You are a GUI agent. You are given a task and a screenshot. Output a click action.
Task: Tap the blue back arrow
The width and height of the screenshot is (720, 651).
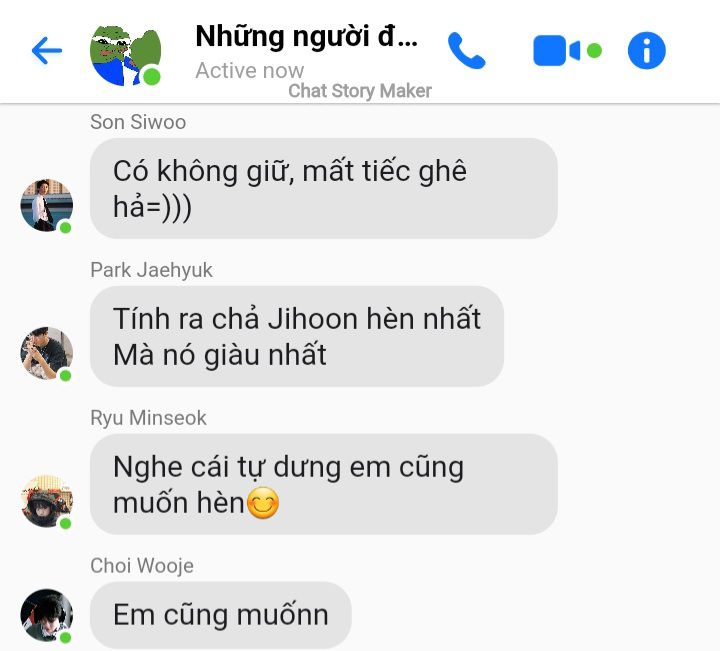[x=47, y=51]
